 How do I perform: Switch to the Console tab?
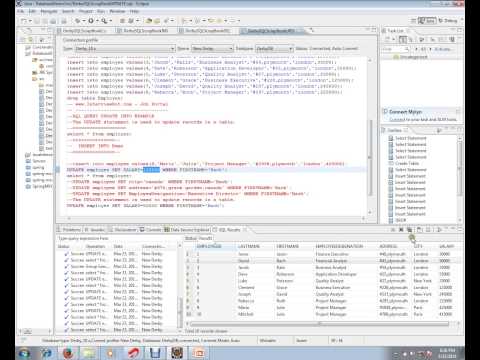point(151,230)
